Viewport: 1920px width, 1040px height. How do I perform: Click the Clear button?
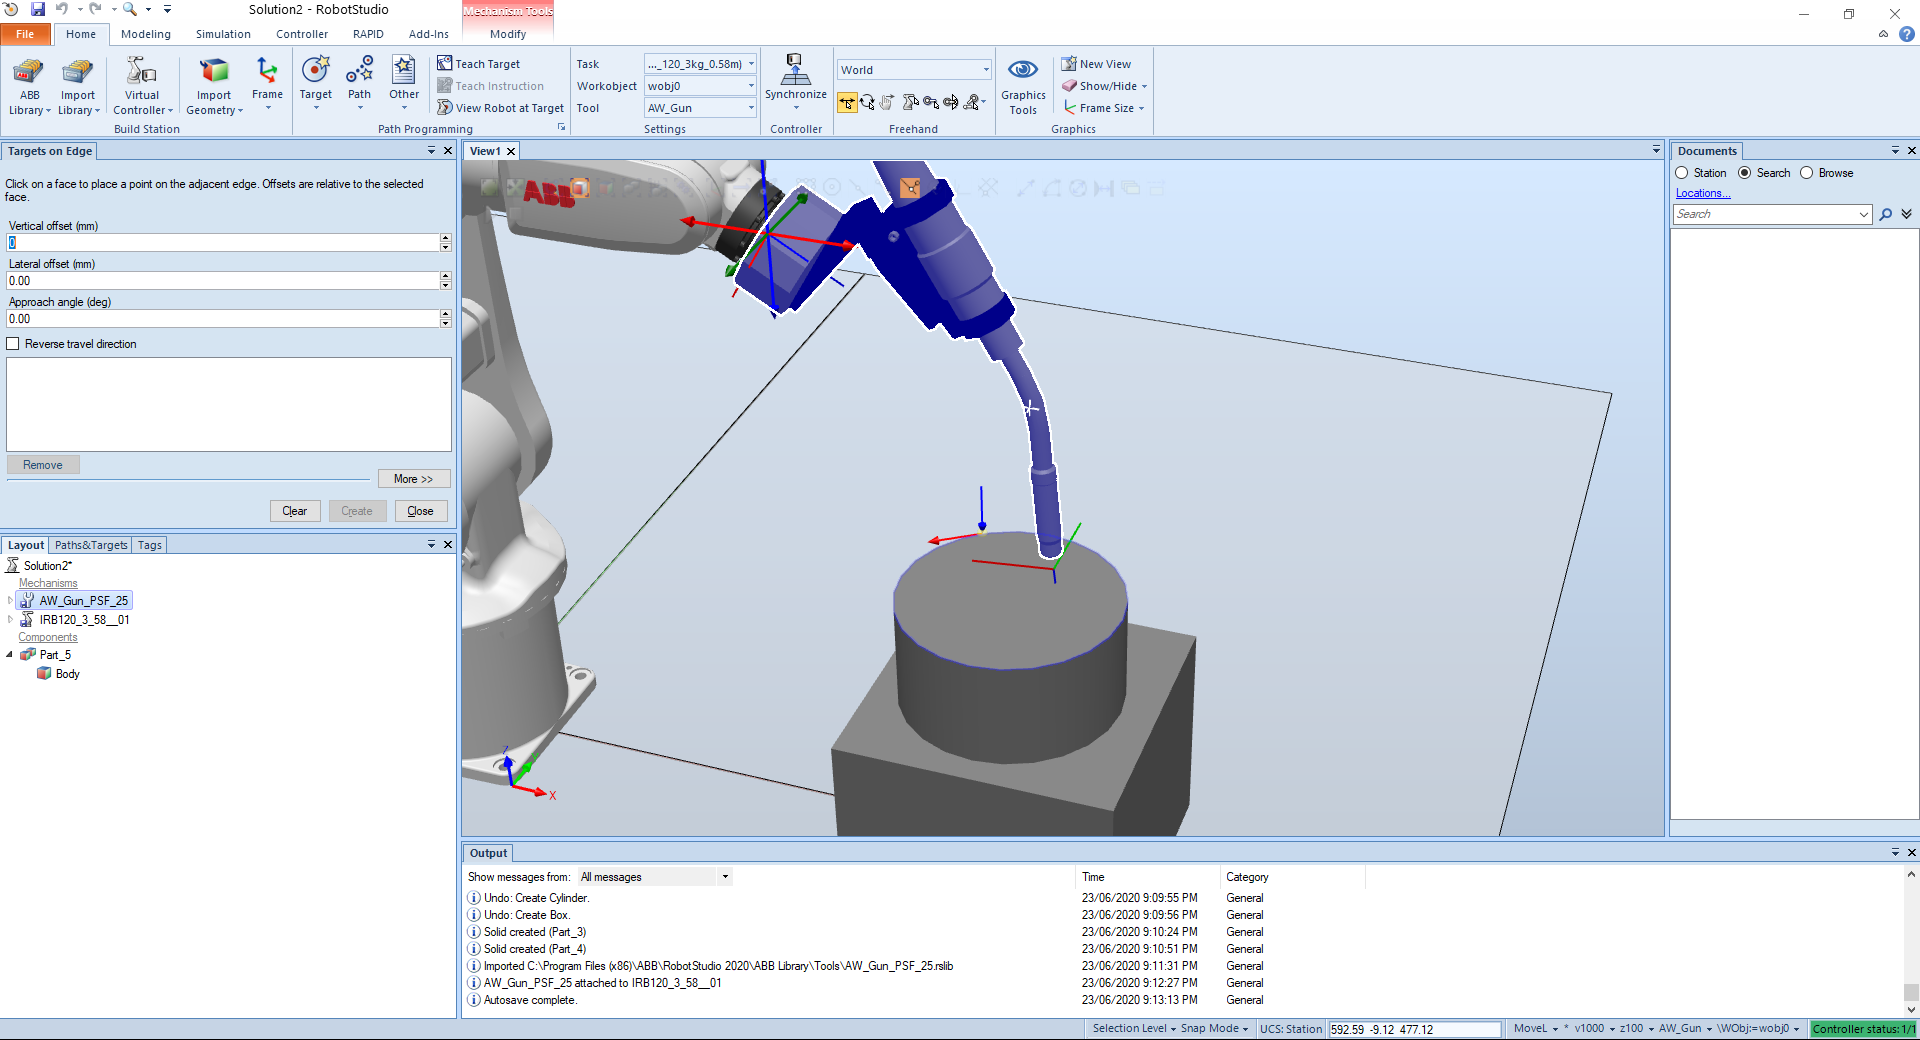[x=295, y=511]
